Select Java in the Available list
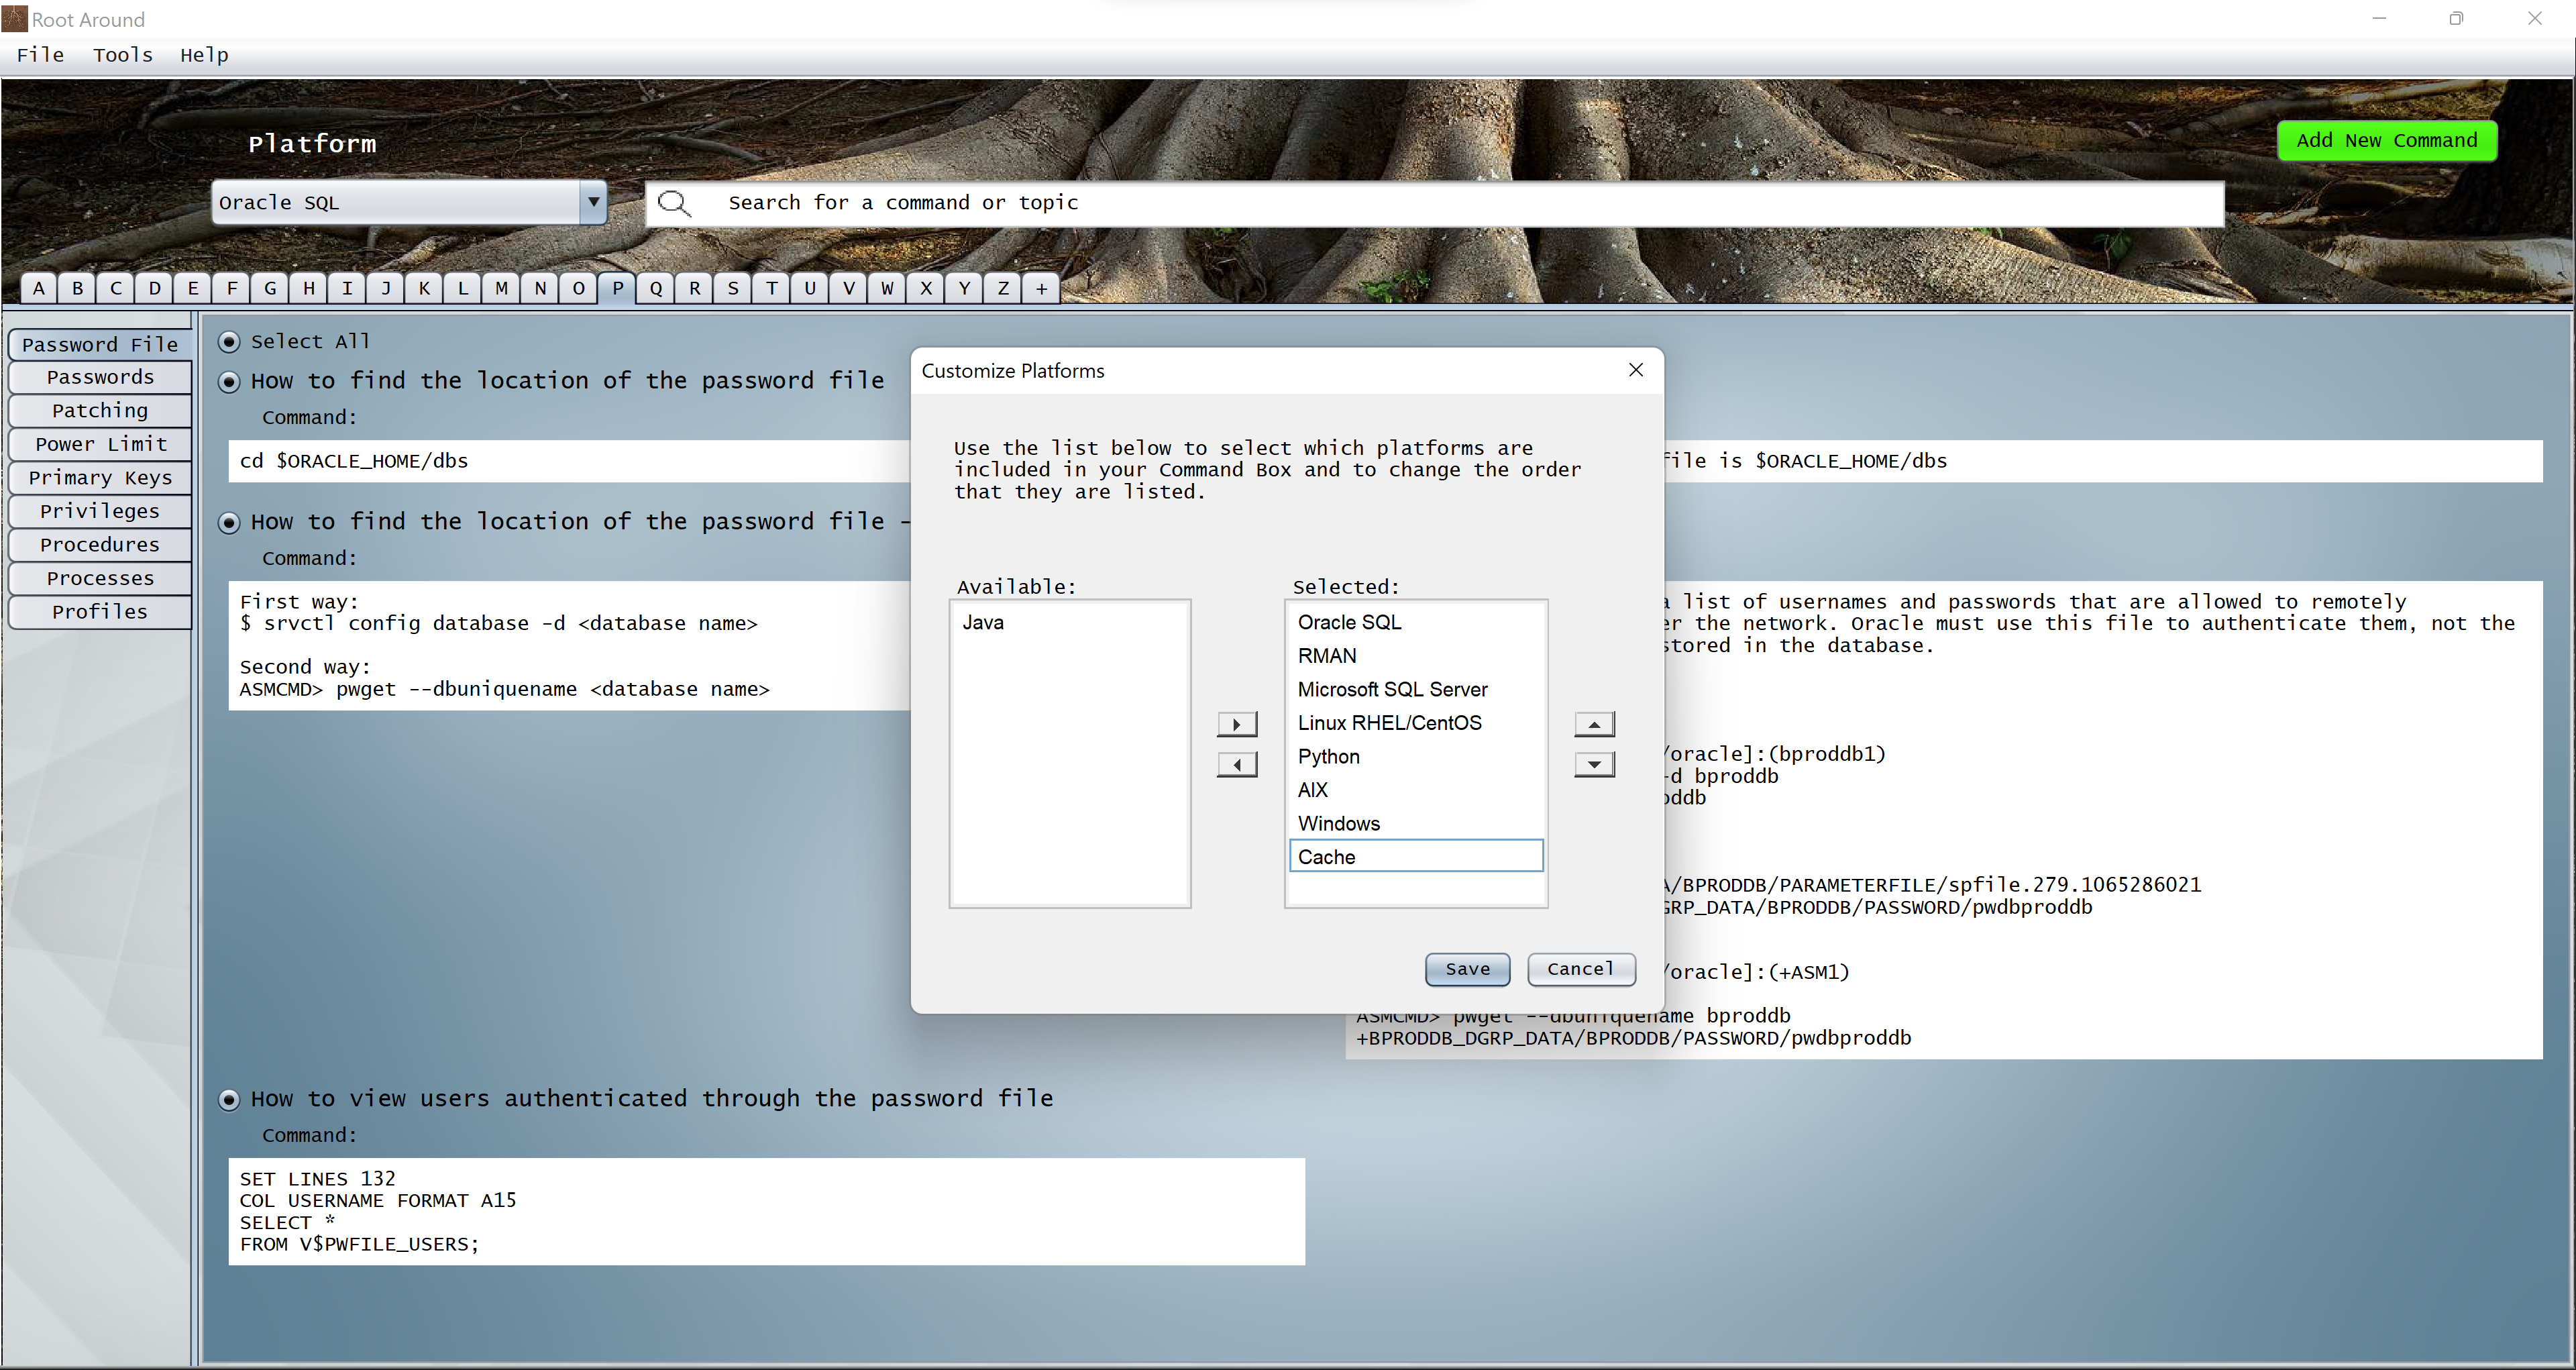 click(1070, 623)
